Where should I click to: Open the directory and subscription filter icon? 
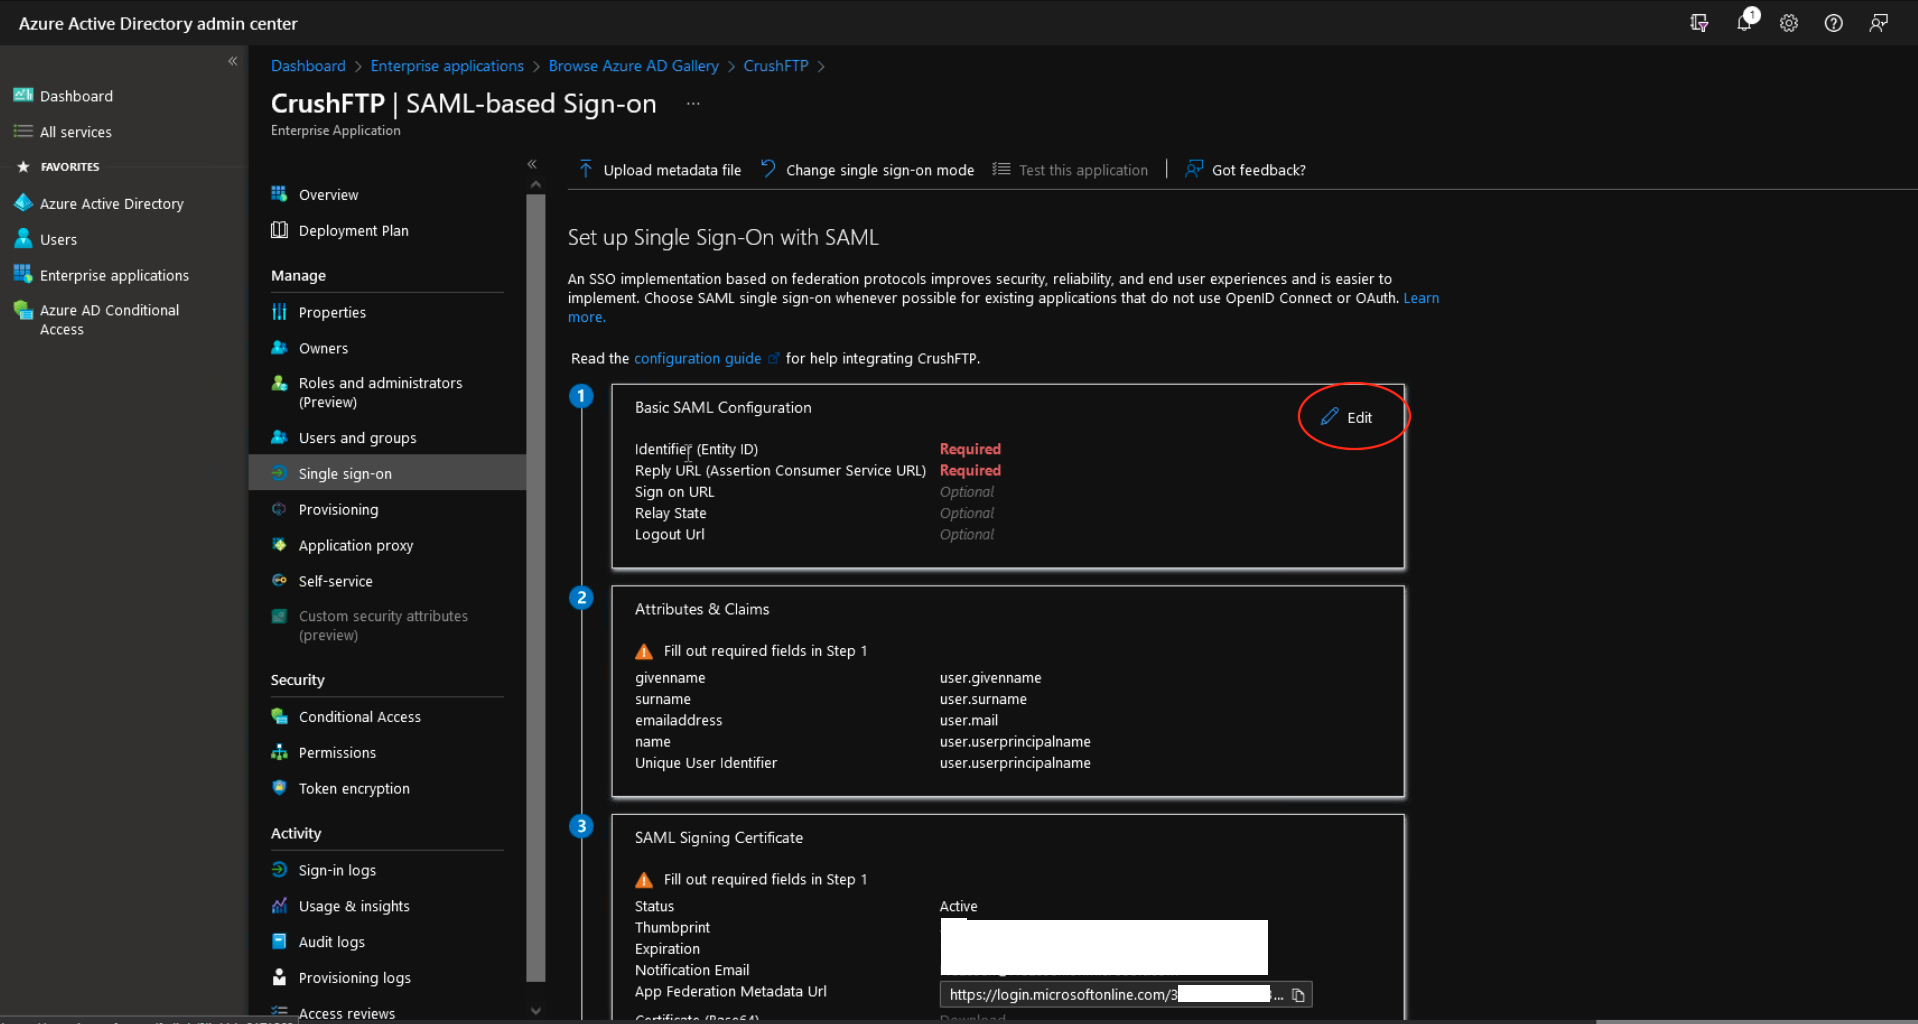[1699, 23]
